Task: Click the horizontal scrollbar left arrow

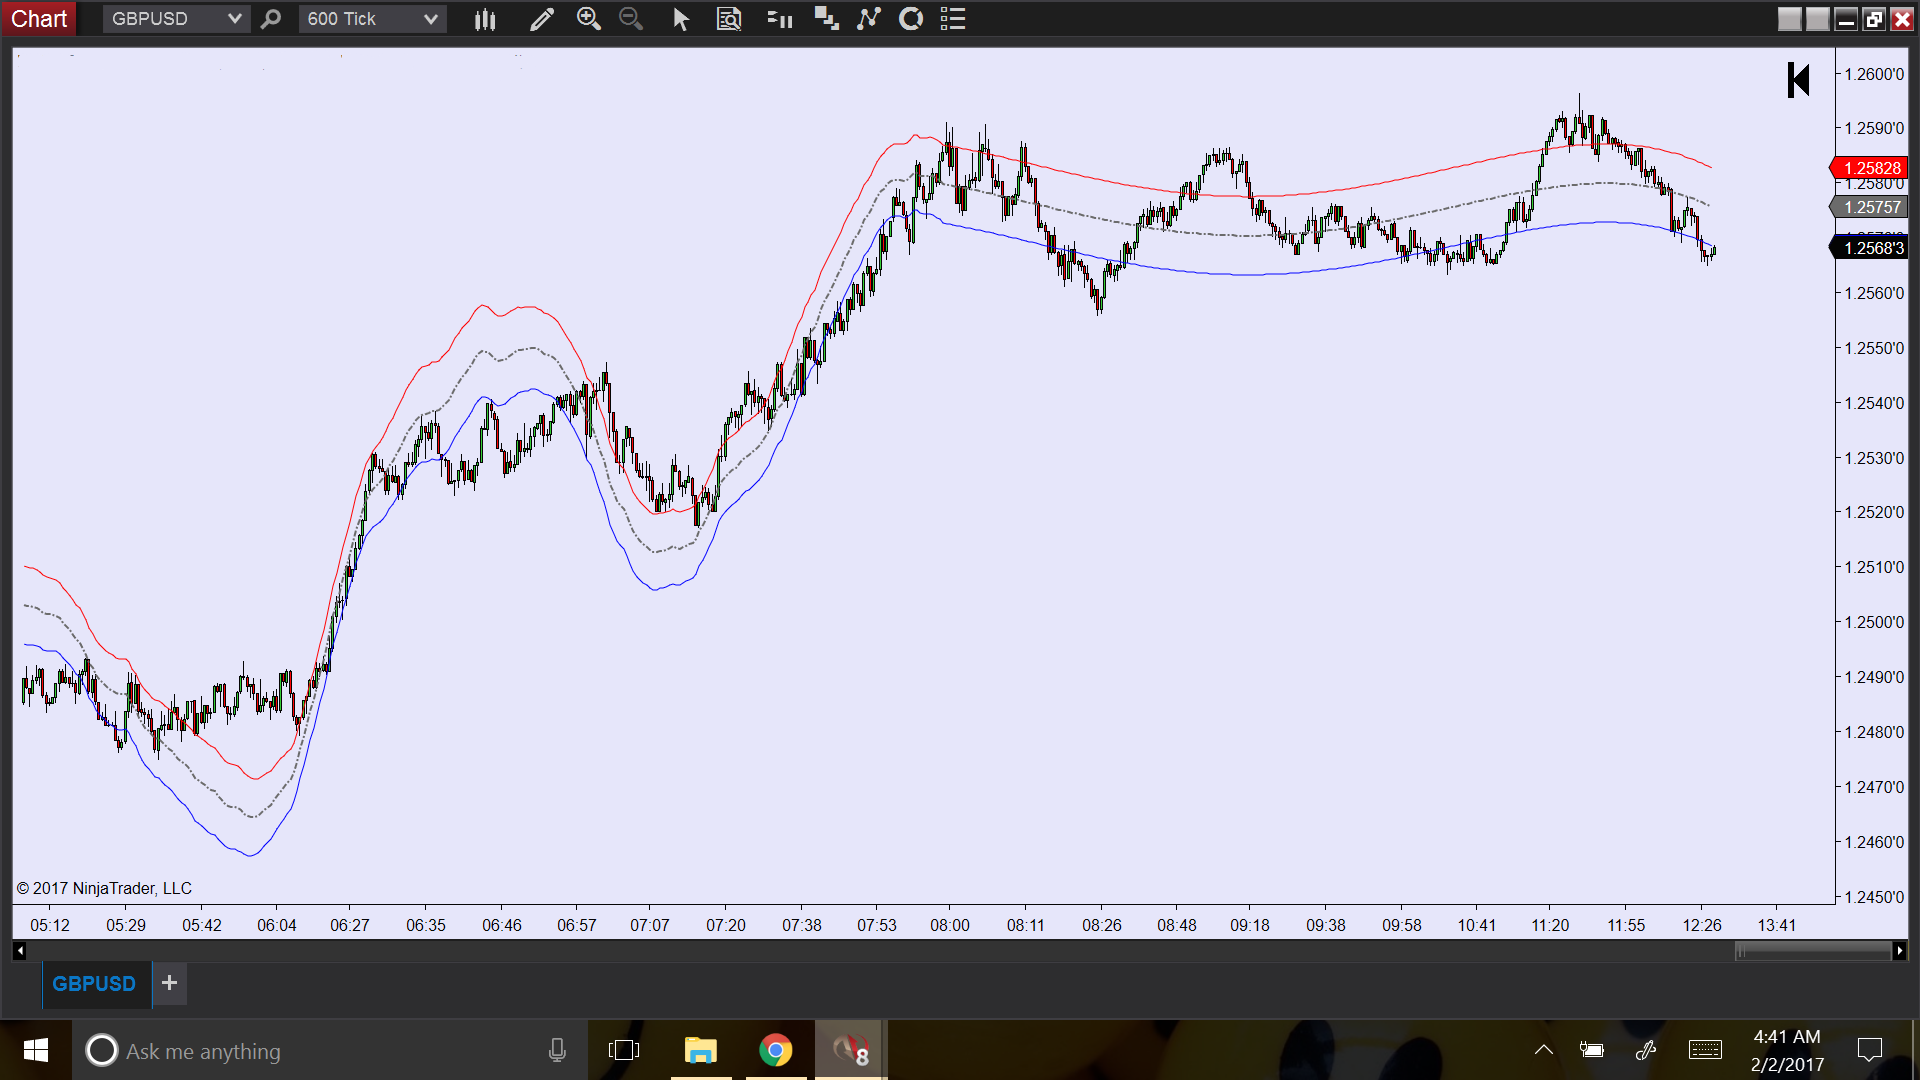Action: pos(20,951)
